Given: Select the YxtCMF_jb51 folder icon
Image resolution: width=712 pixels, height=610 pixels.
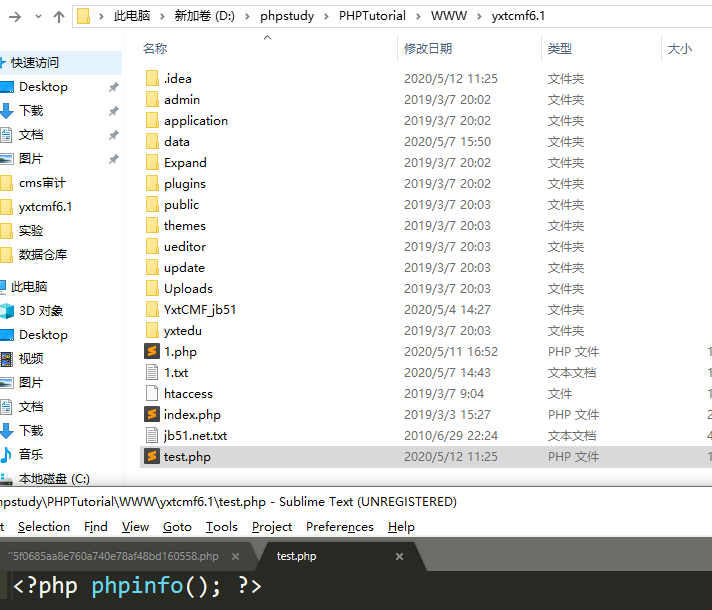Looking at the screenshot, I should (153, 309).
